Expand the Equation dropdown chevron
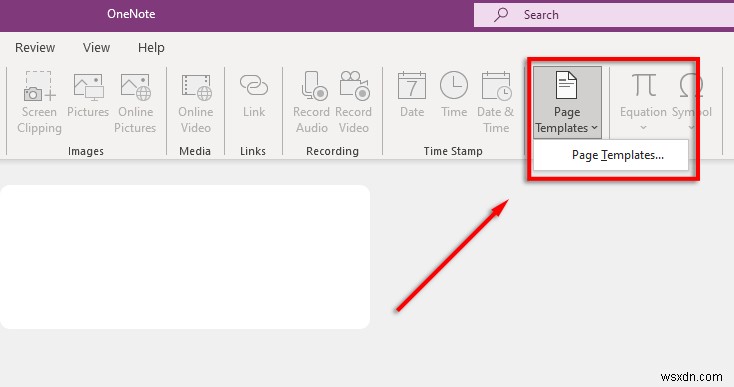This screenshot has width=734, height=387. coord(643,128)
